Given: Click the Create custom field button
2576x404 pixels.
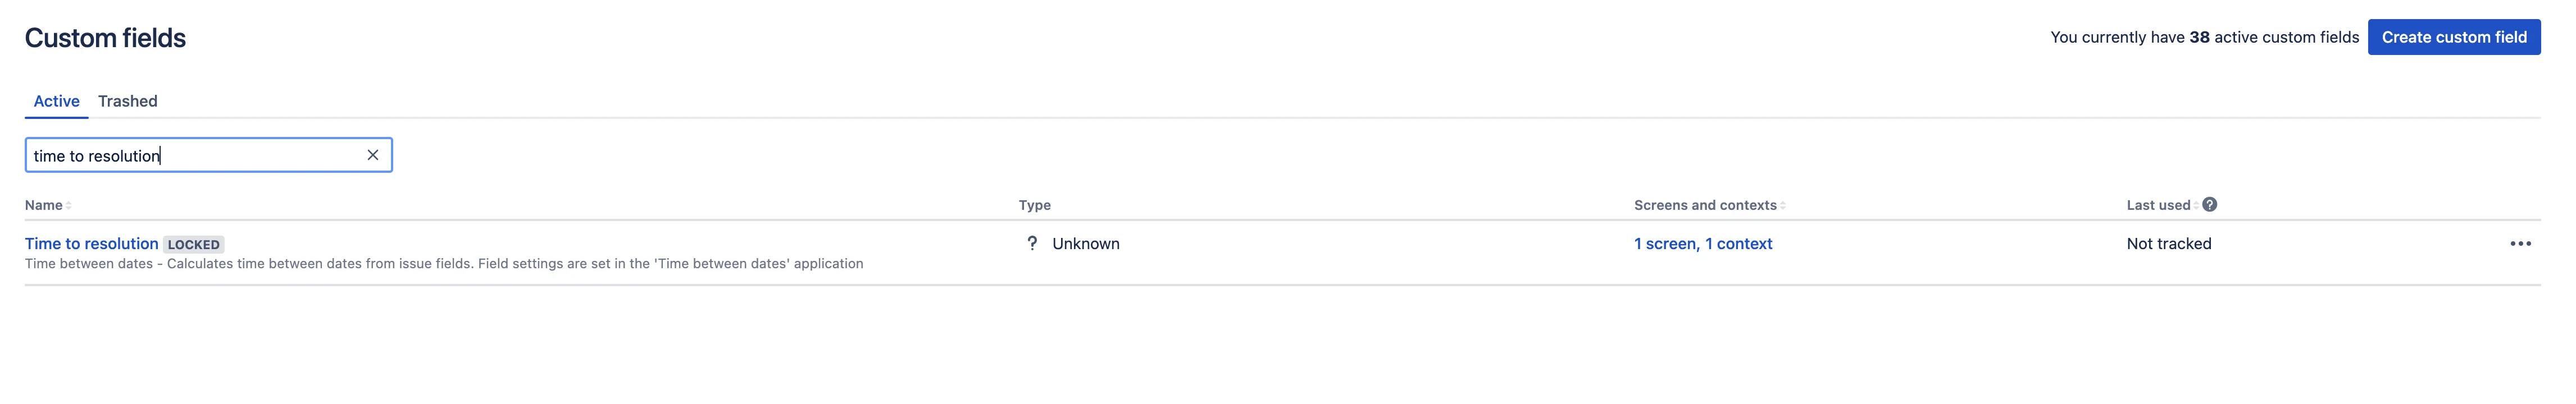Looking at the screenshot, I should pos(2453,37).
